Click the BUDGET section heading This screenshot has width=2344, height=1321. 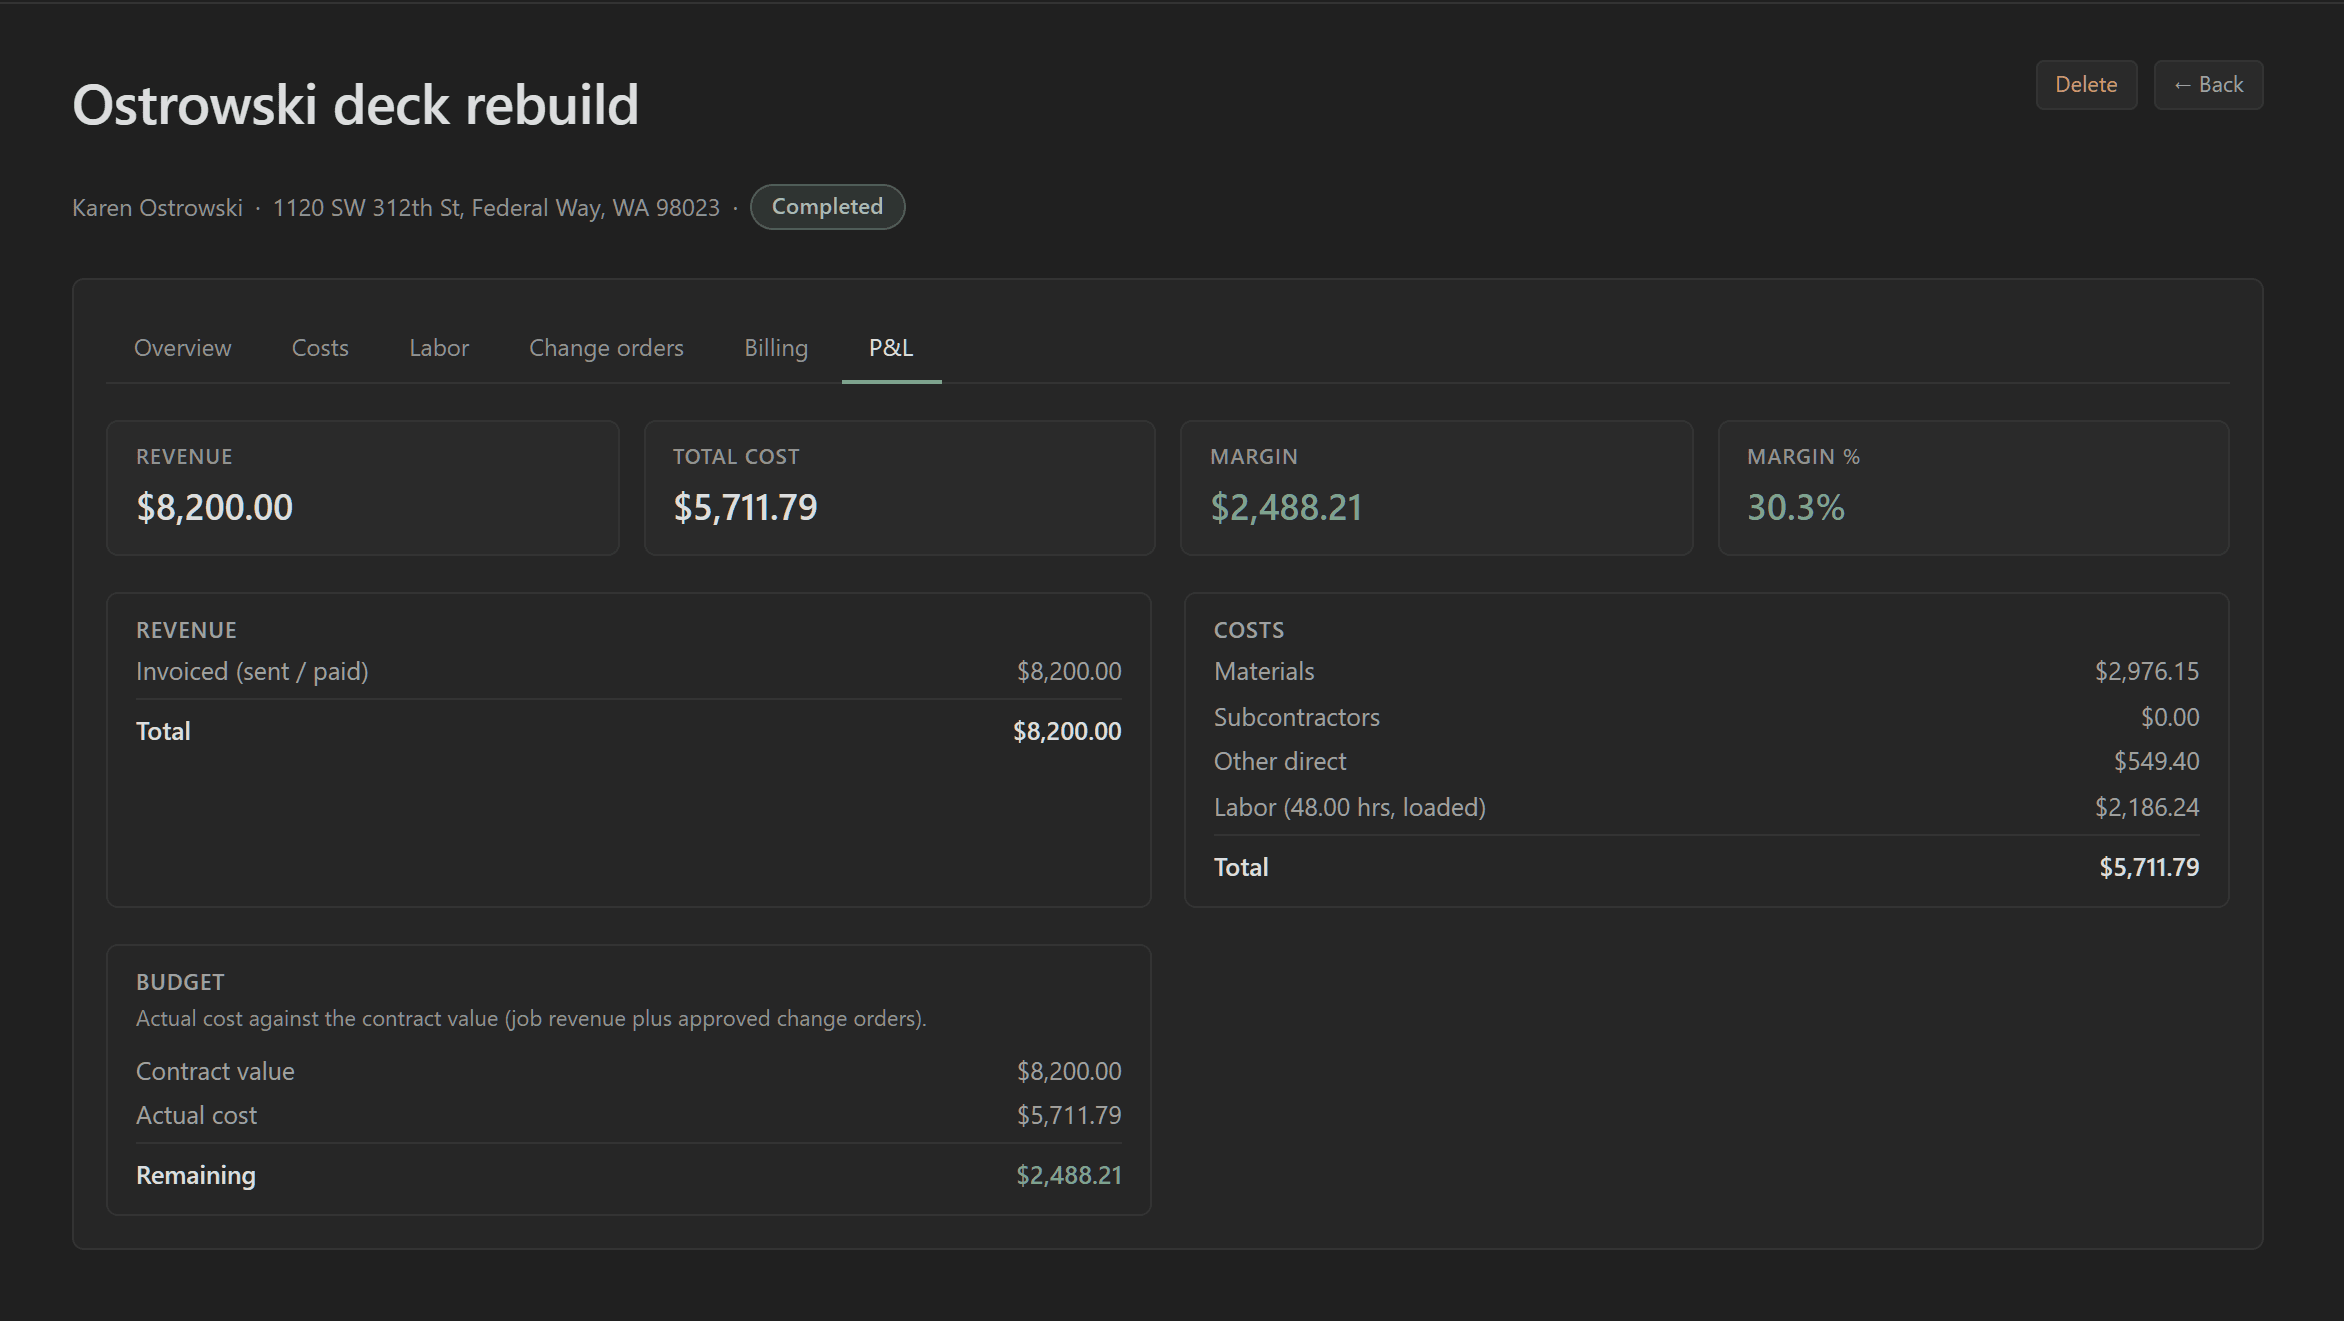click(180, 982)
